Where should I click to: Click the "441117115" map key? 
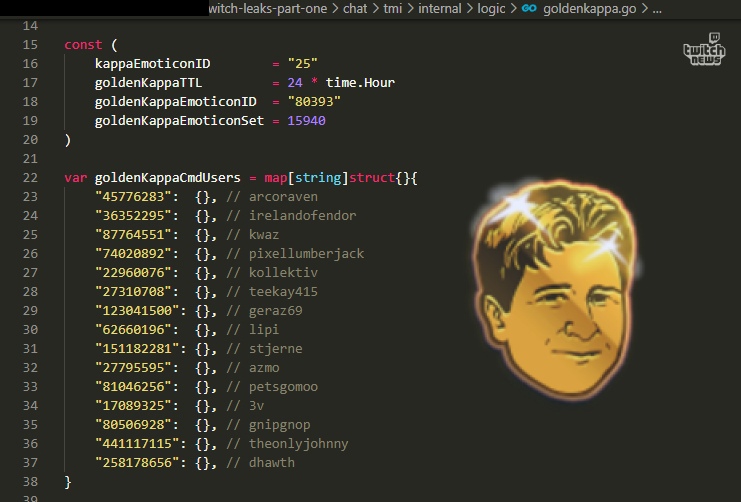137,443
